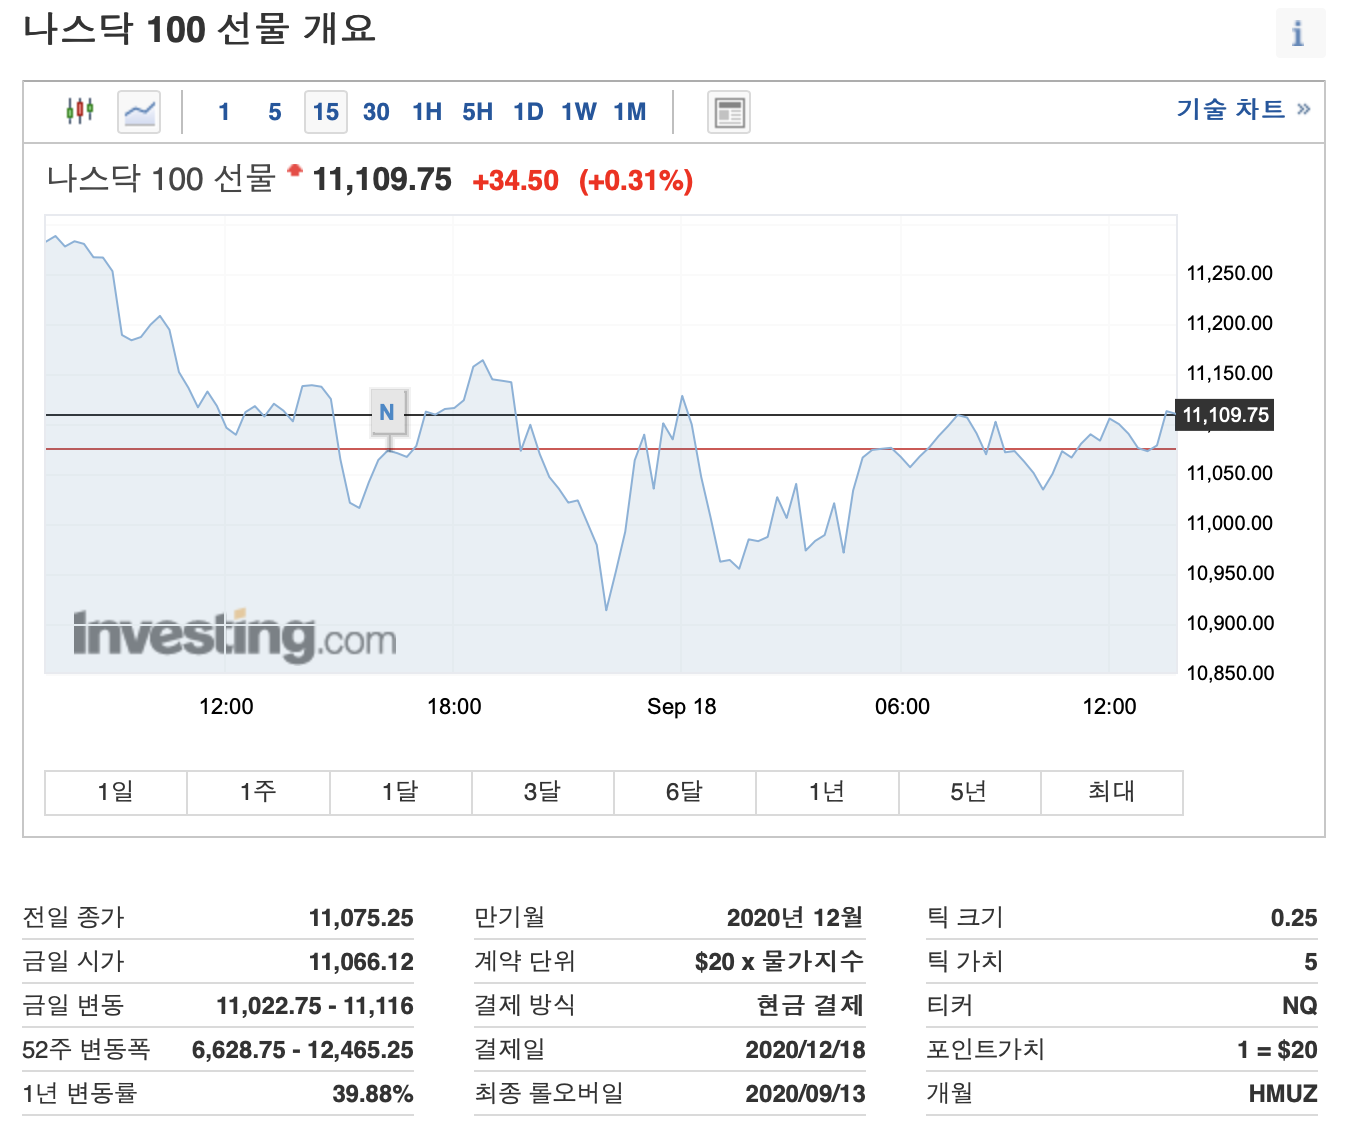Click the (+0.31%) percent change
Screen dimensions: 1348x1132
coord(636,181)
